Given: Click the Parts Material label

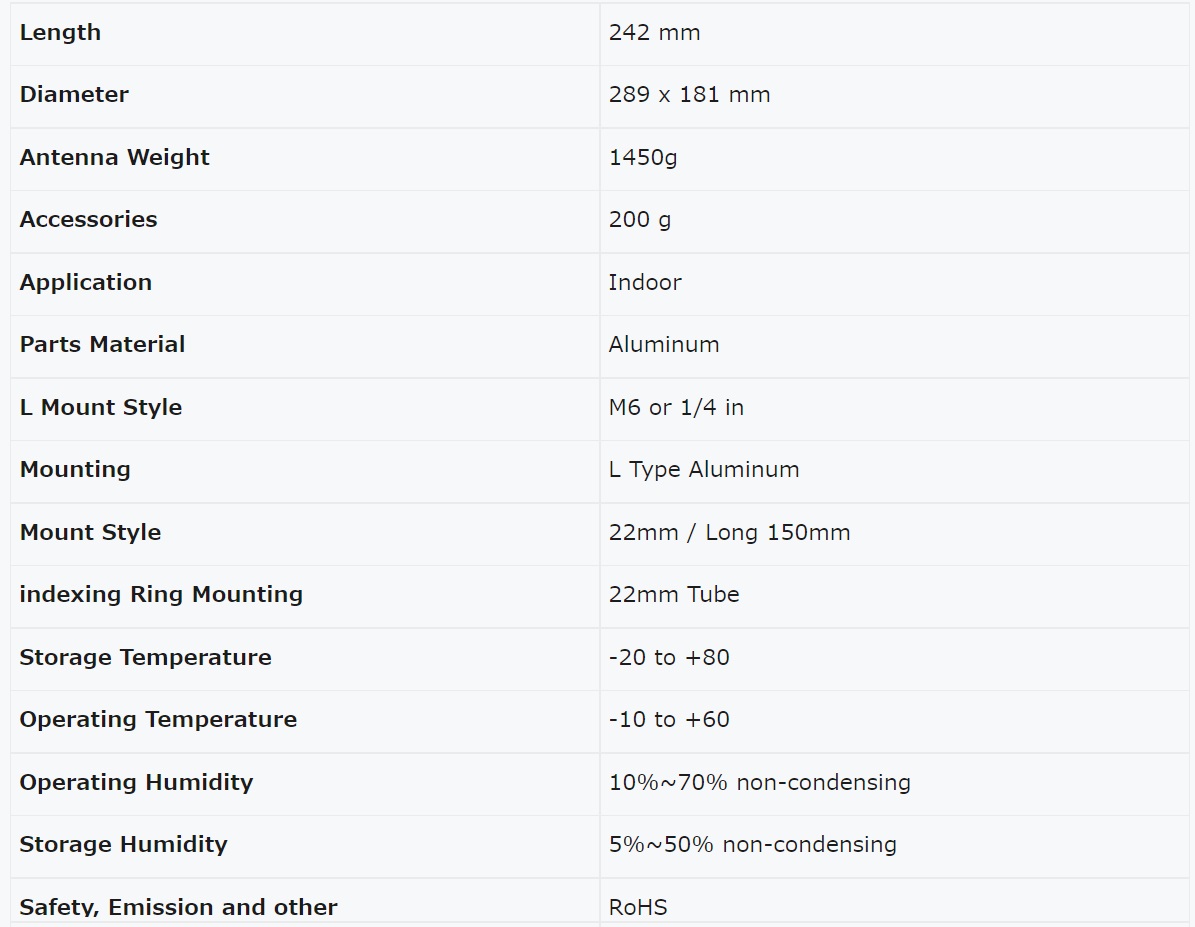Looking at the screenshot, I should (x=102, y=345).
